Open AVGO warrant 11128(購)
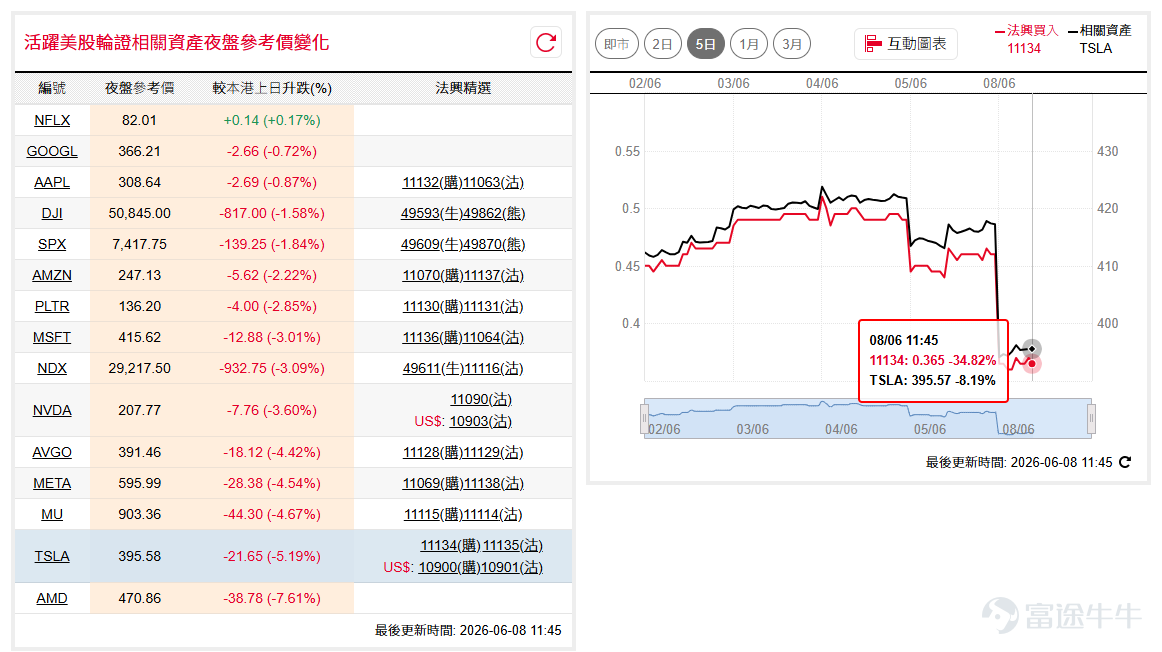The height and width of the screenshot is (652, 1162). click(432, 453)
